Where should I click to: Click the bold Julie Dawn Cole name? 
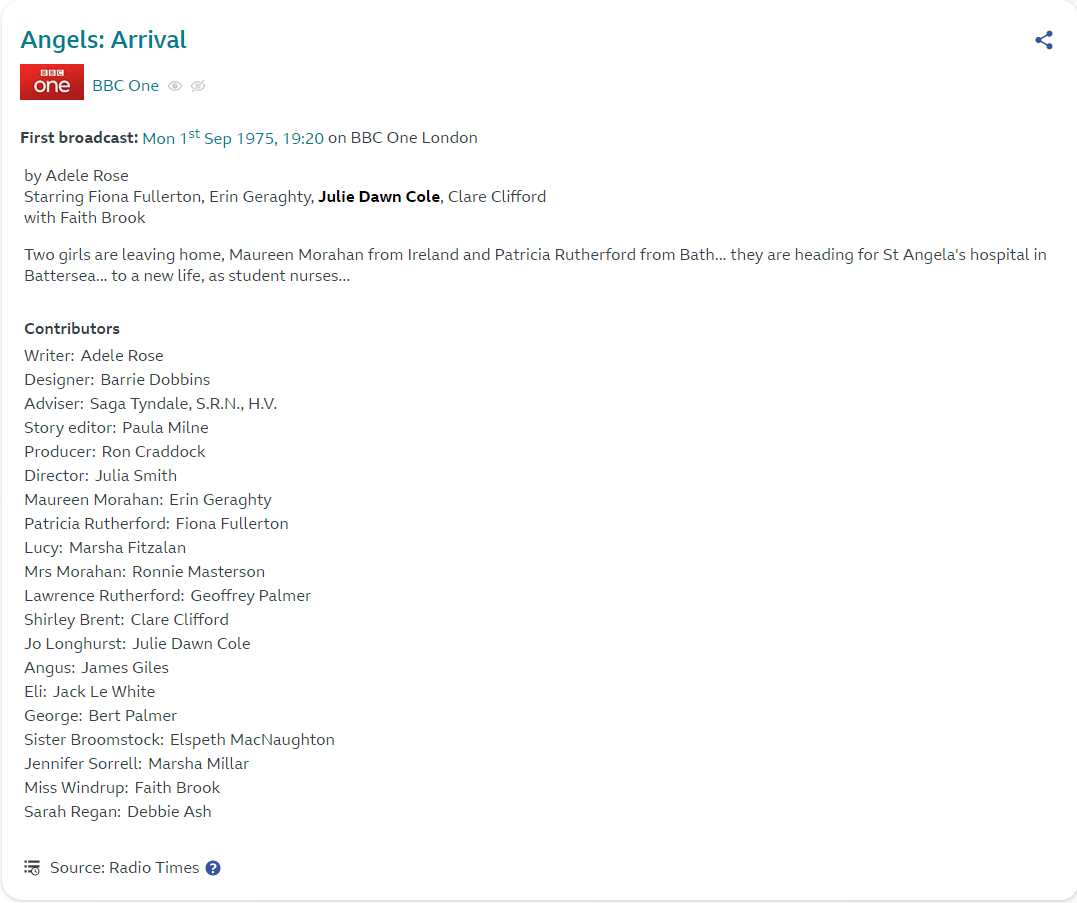[379, 197]
